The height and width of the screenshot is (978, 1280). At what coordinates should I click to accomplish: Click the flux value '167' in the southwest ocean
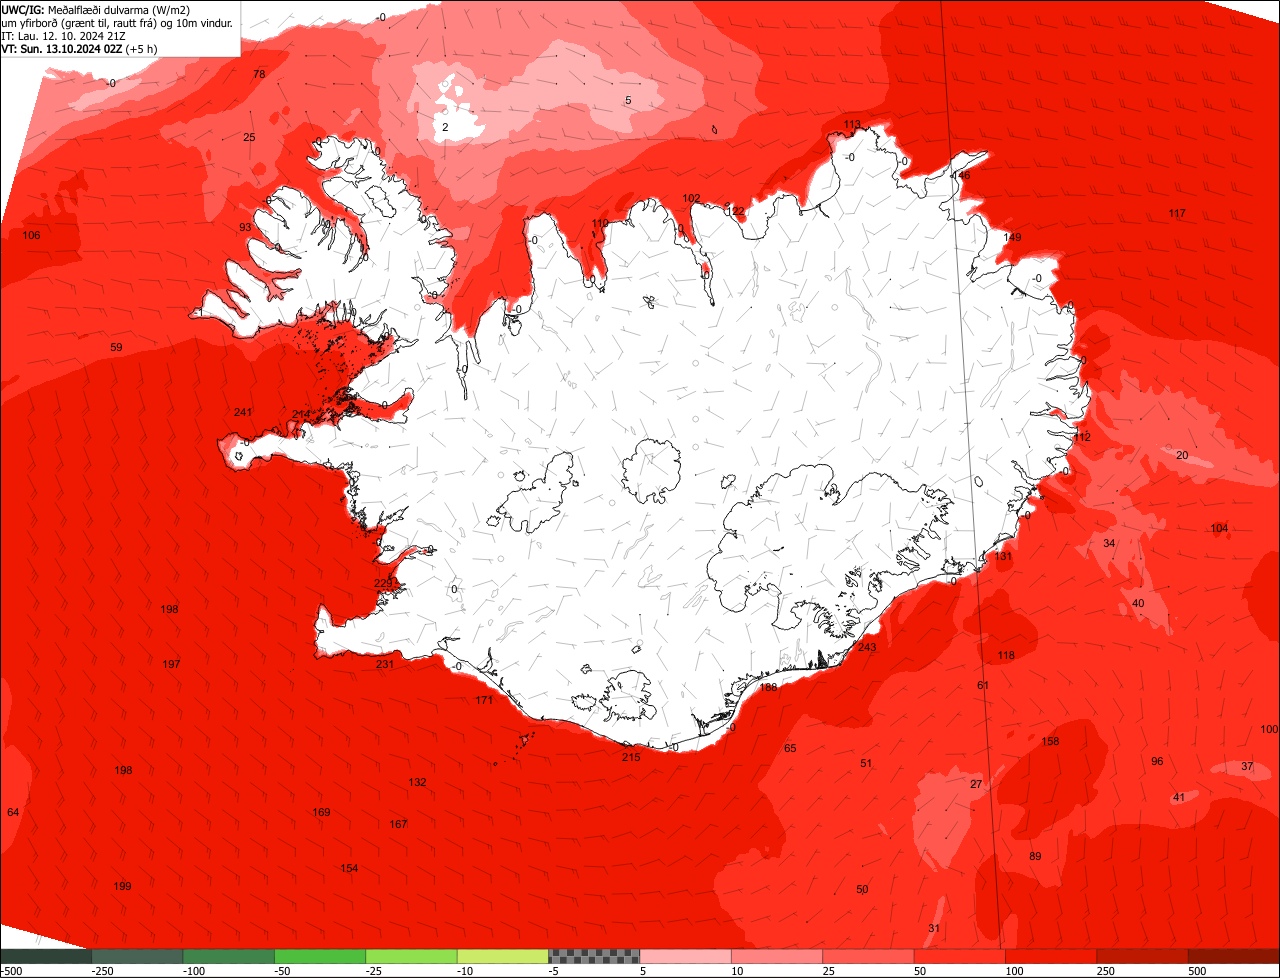click(x=398, y=824)
